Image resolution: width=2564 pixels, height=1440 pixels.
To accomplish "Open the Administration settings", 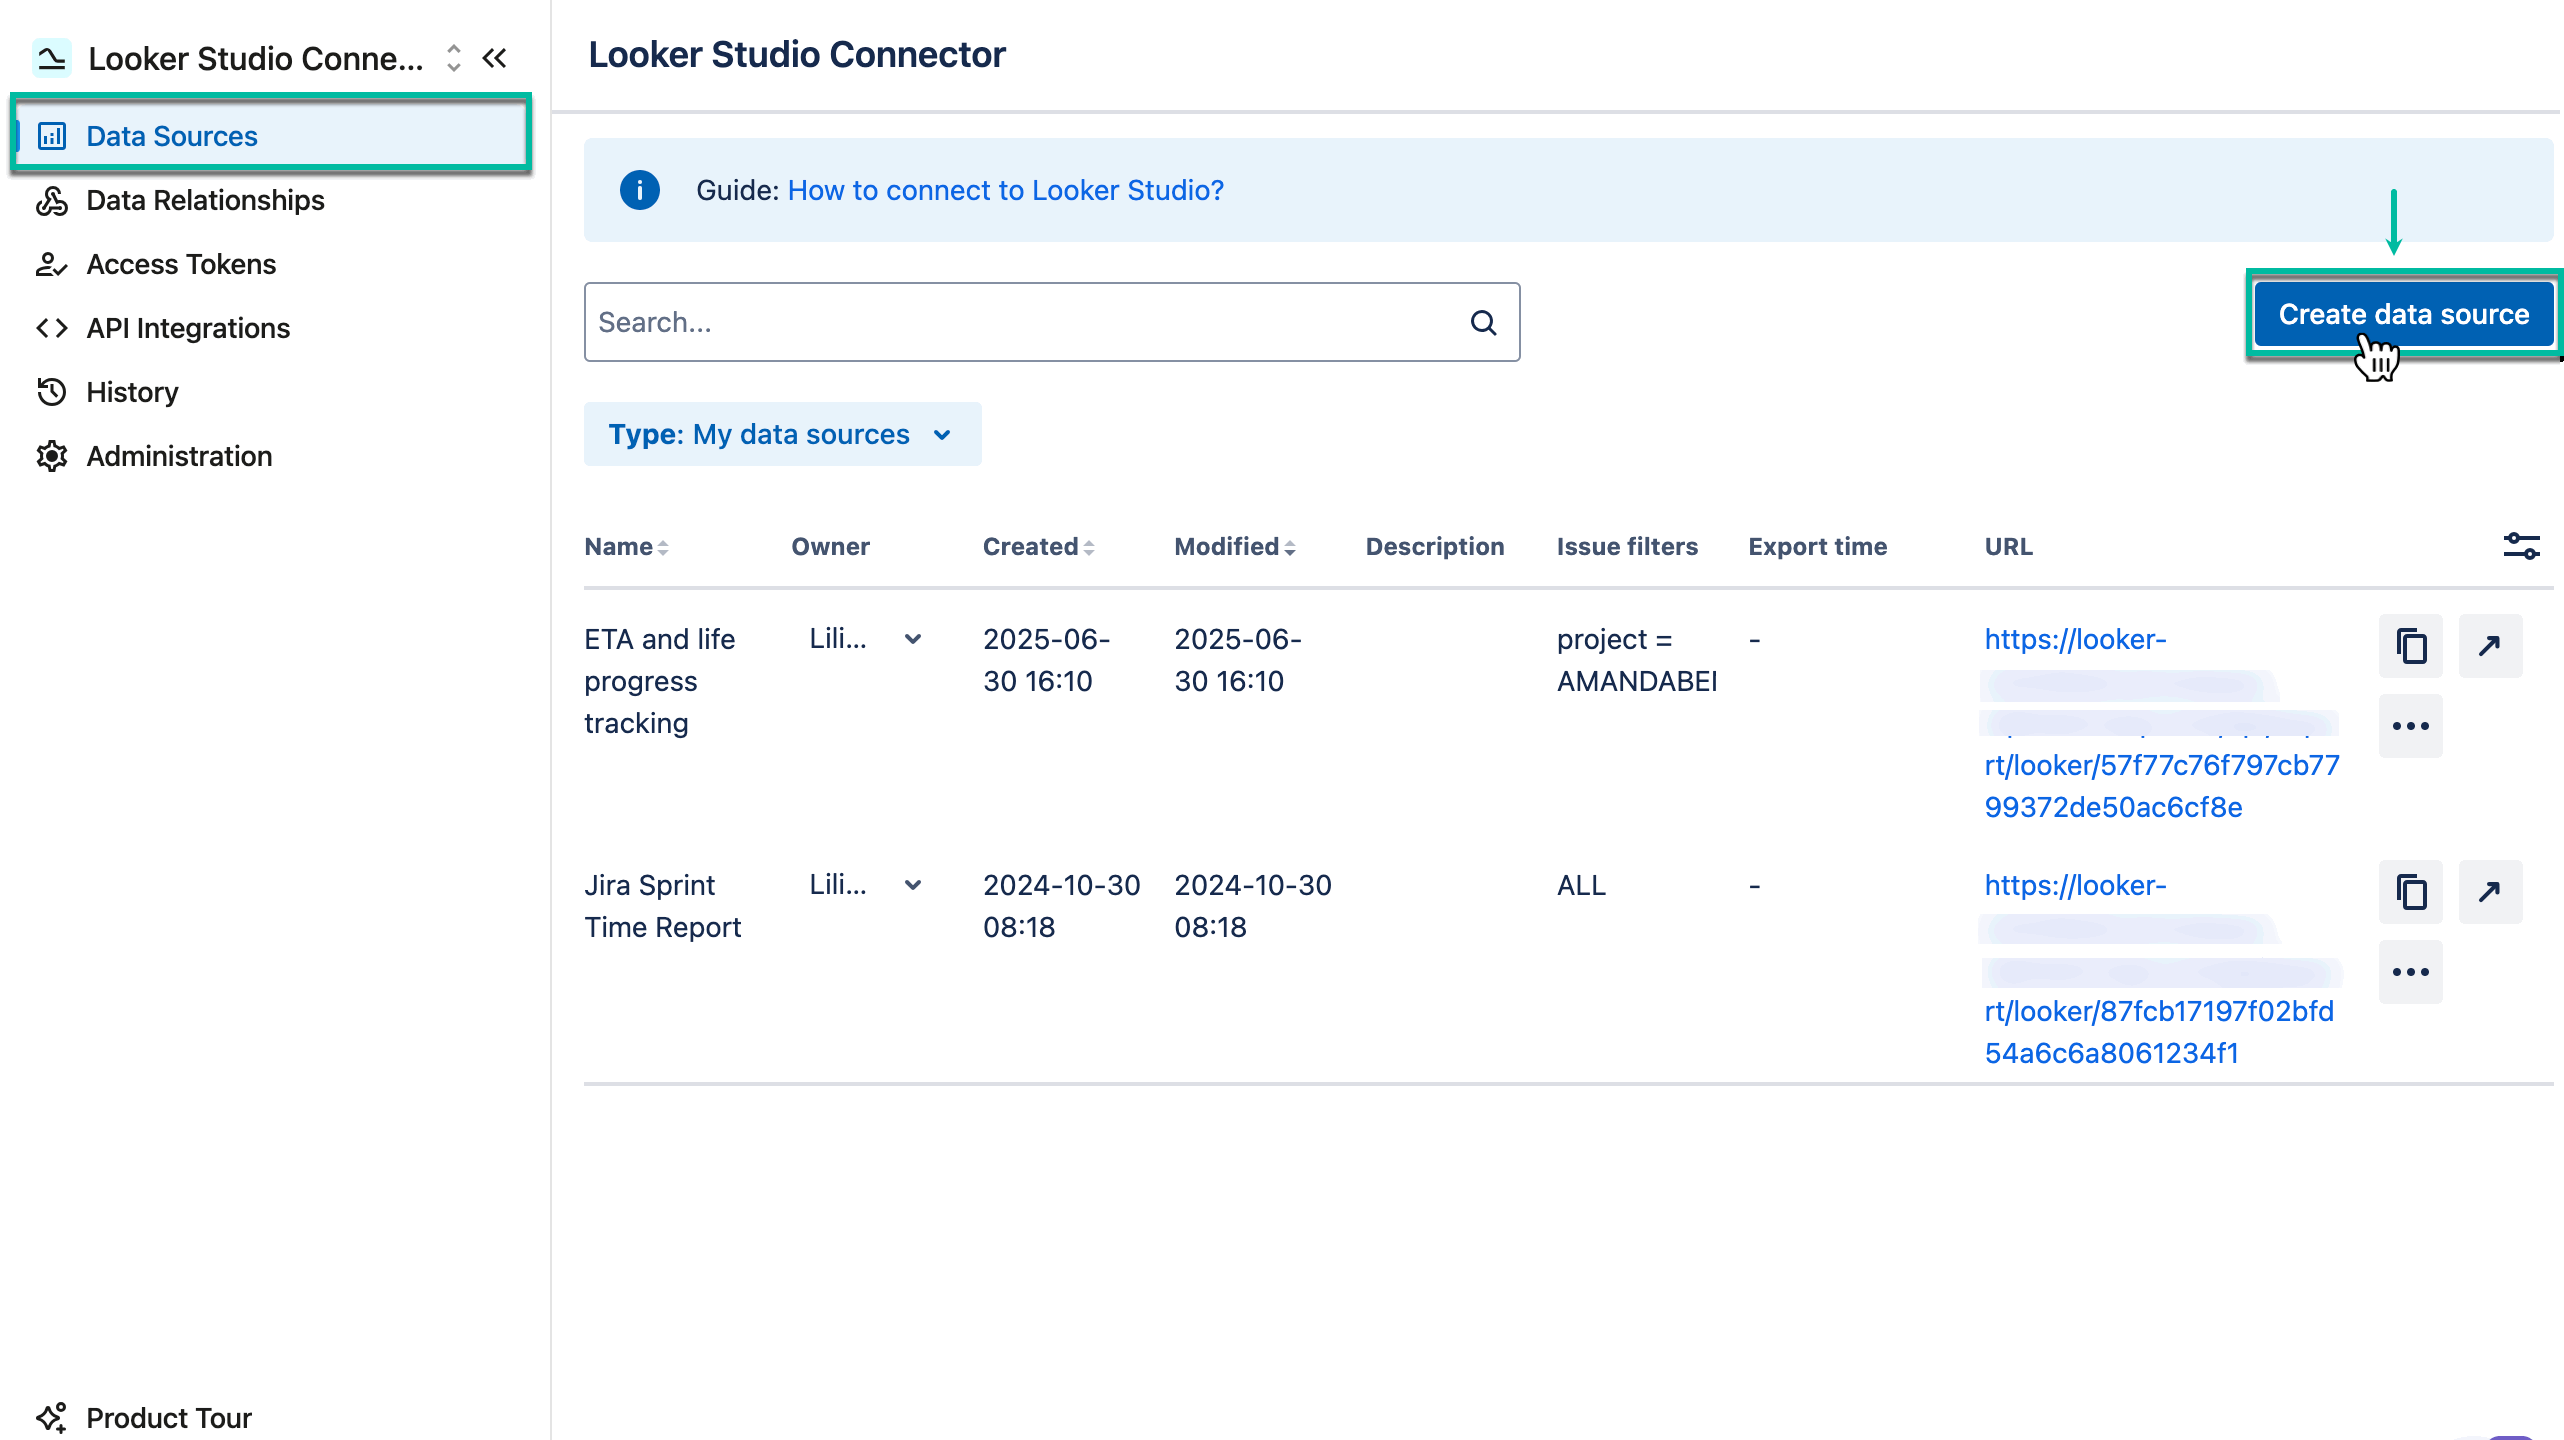I will [179, 456].
